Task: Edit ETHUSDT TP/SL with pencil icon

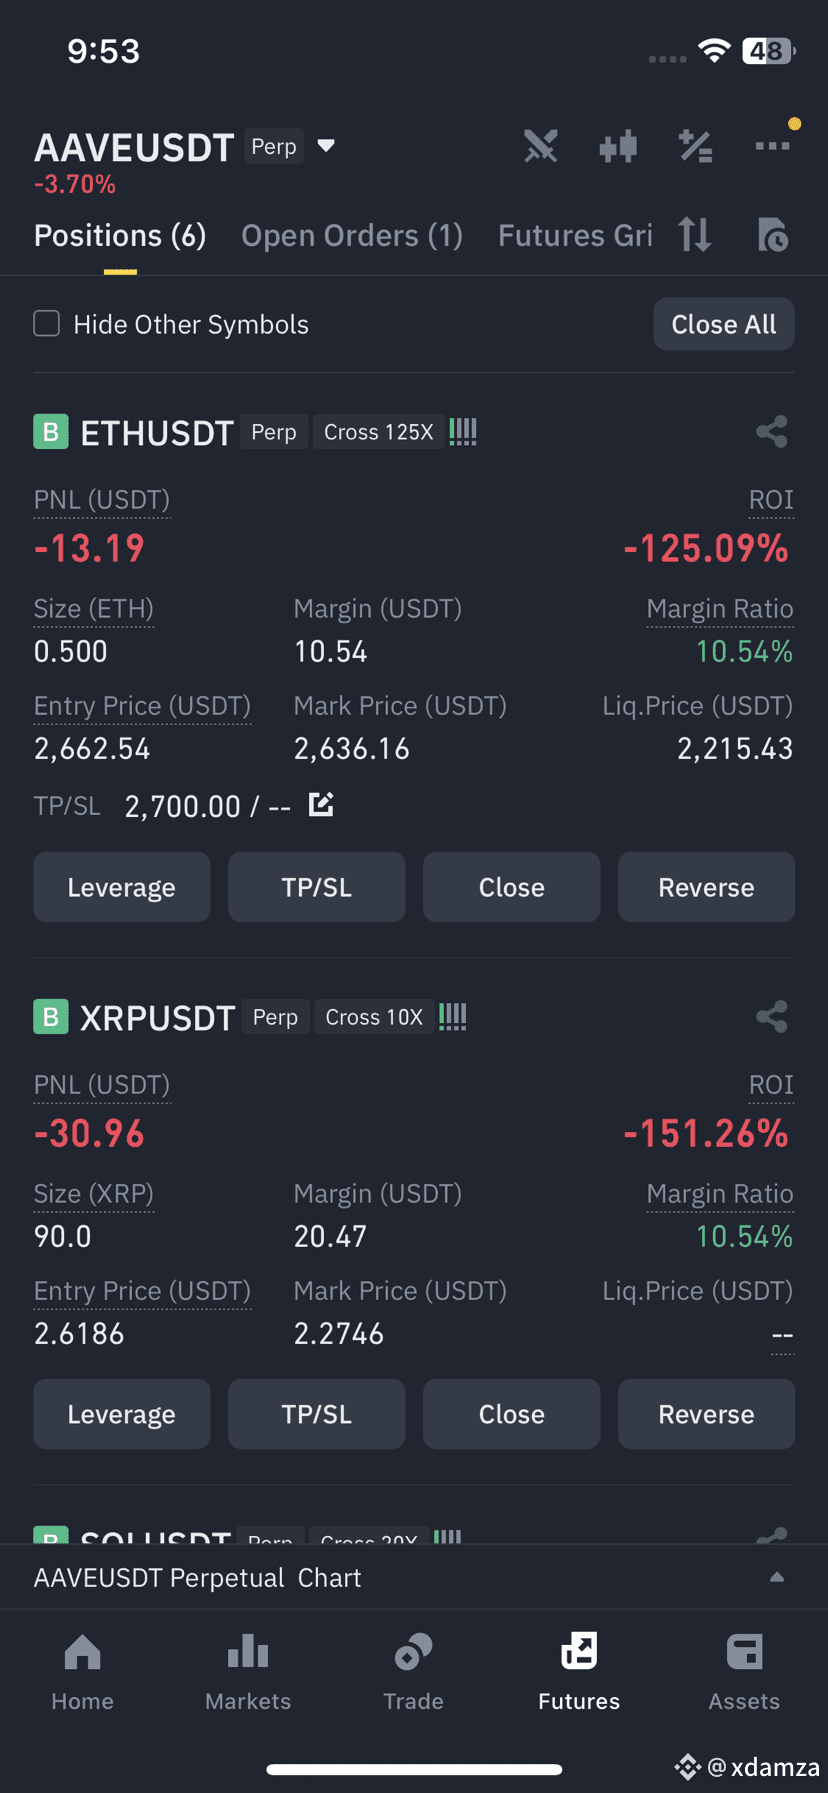Action: [321, 804]
